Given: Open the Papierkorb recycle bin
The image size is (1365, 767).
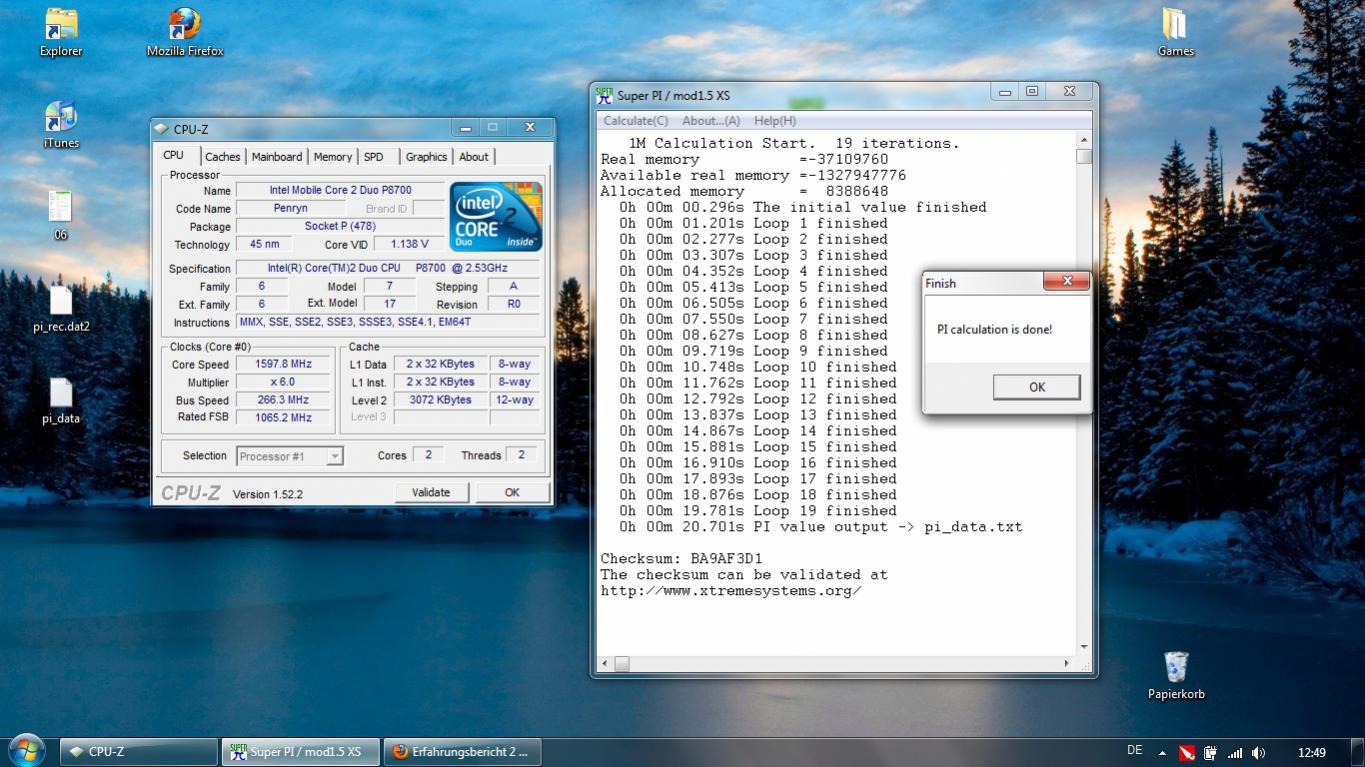Looking at the screenshot, I should click(1176, 675).
